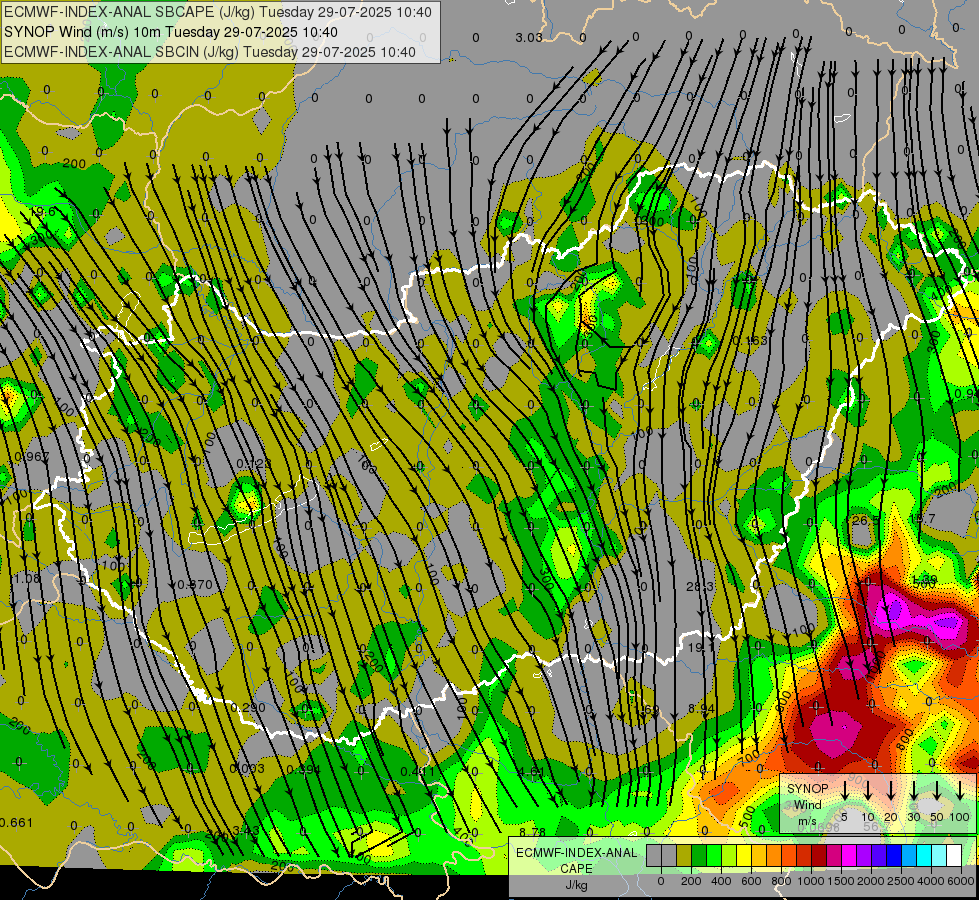979x900 pixels.
Task: Click the '4.61' value on the map
Action: tap(531, 771)
